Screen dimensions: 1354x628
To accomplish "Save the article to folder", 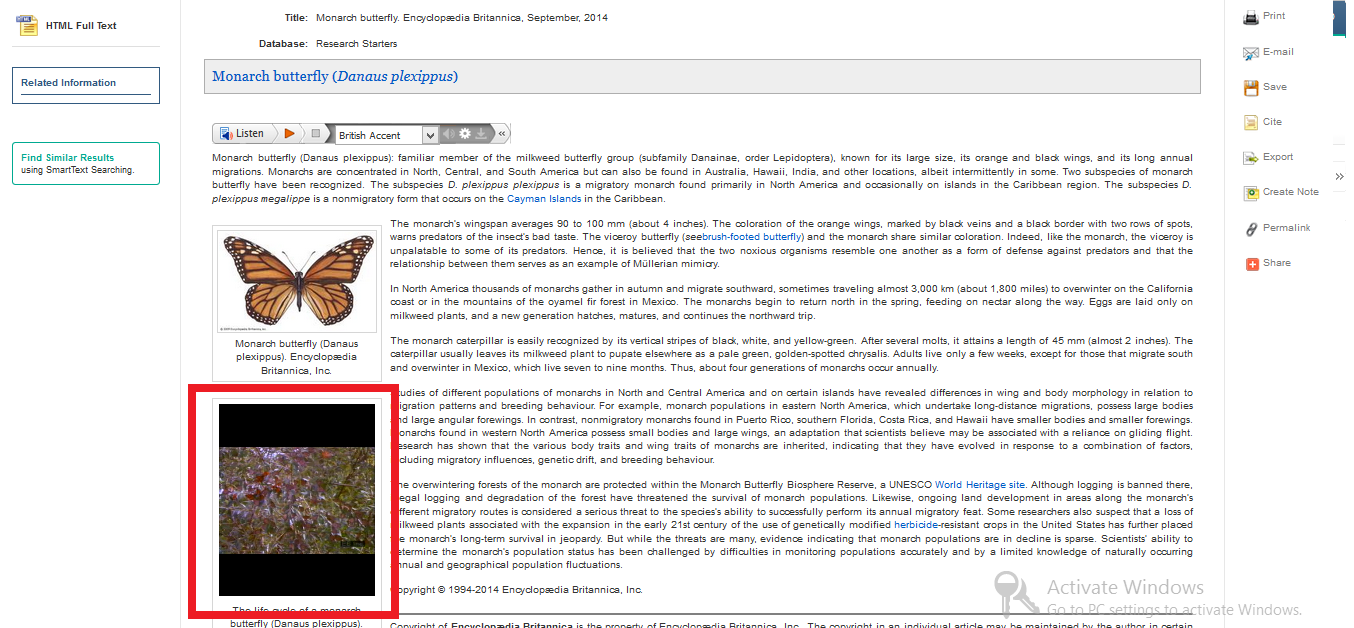I will [x=1265, y=87].
